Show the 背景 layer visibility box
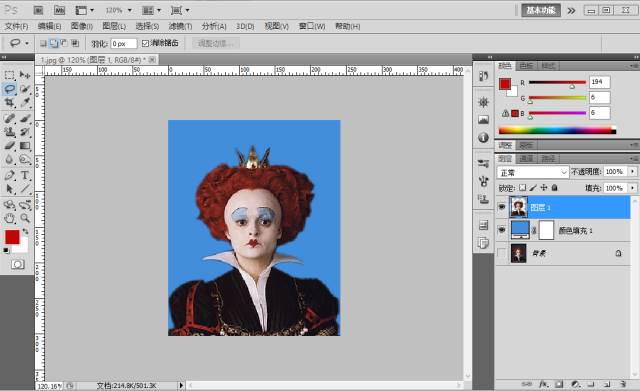The image size is (640, 391). click(502, 253)
